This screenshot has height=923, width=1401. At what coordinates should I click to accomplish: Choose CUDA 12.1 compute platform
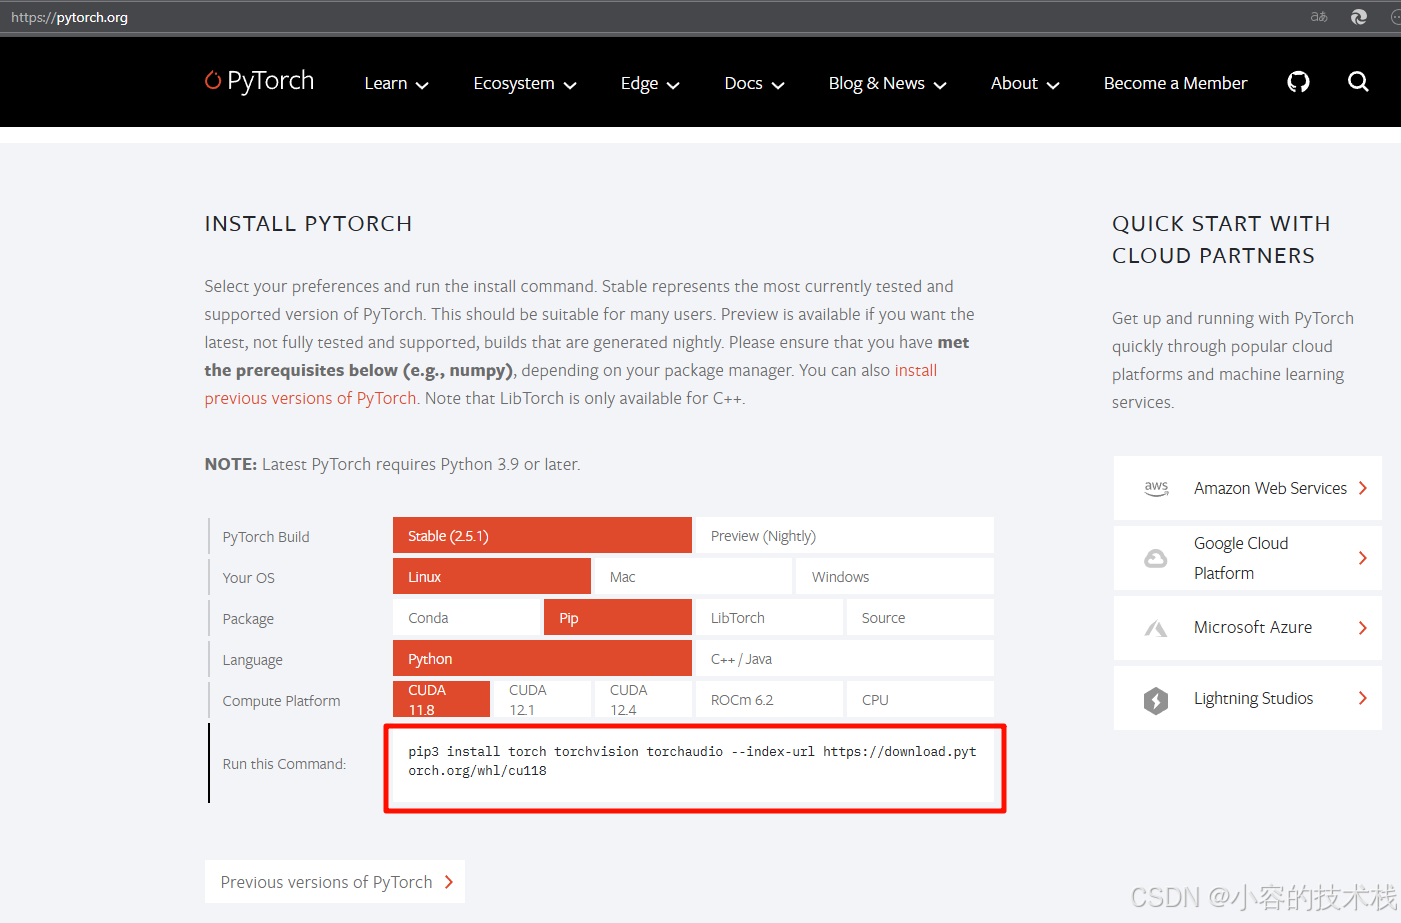(x=542, y=699)
